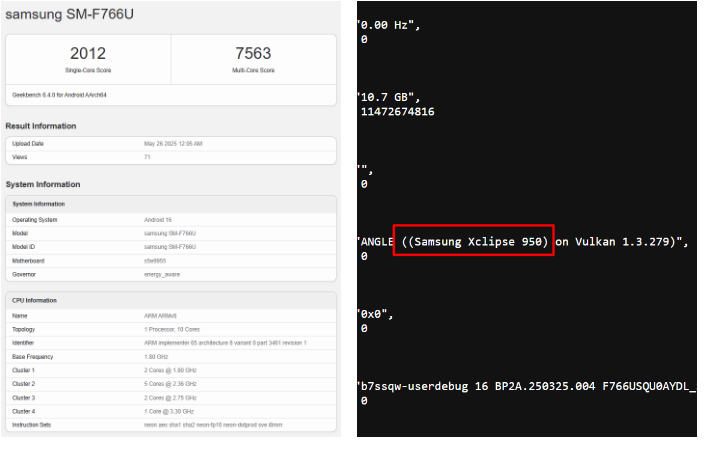
Task: Click the '10.7 GB' line in the terminal
Action: point(389,97)
